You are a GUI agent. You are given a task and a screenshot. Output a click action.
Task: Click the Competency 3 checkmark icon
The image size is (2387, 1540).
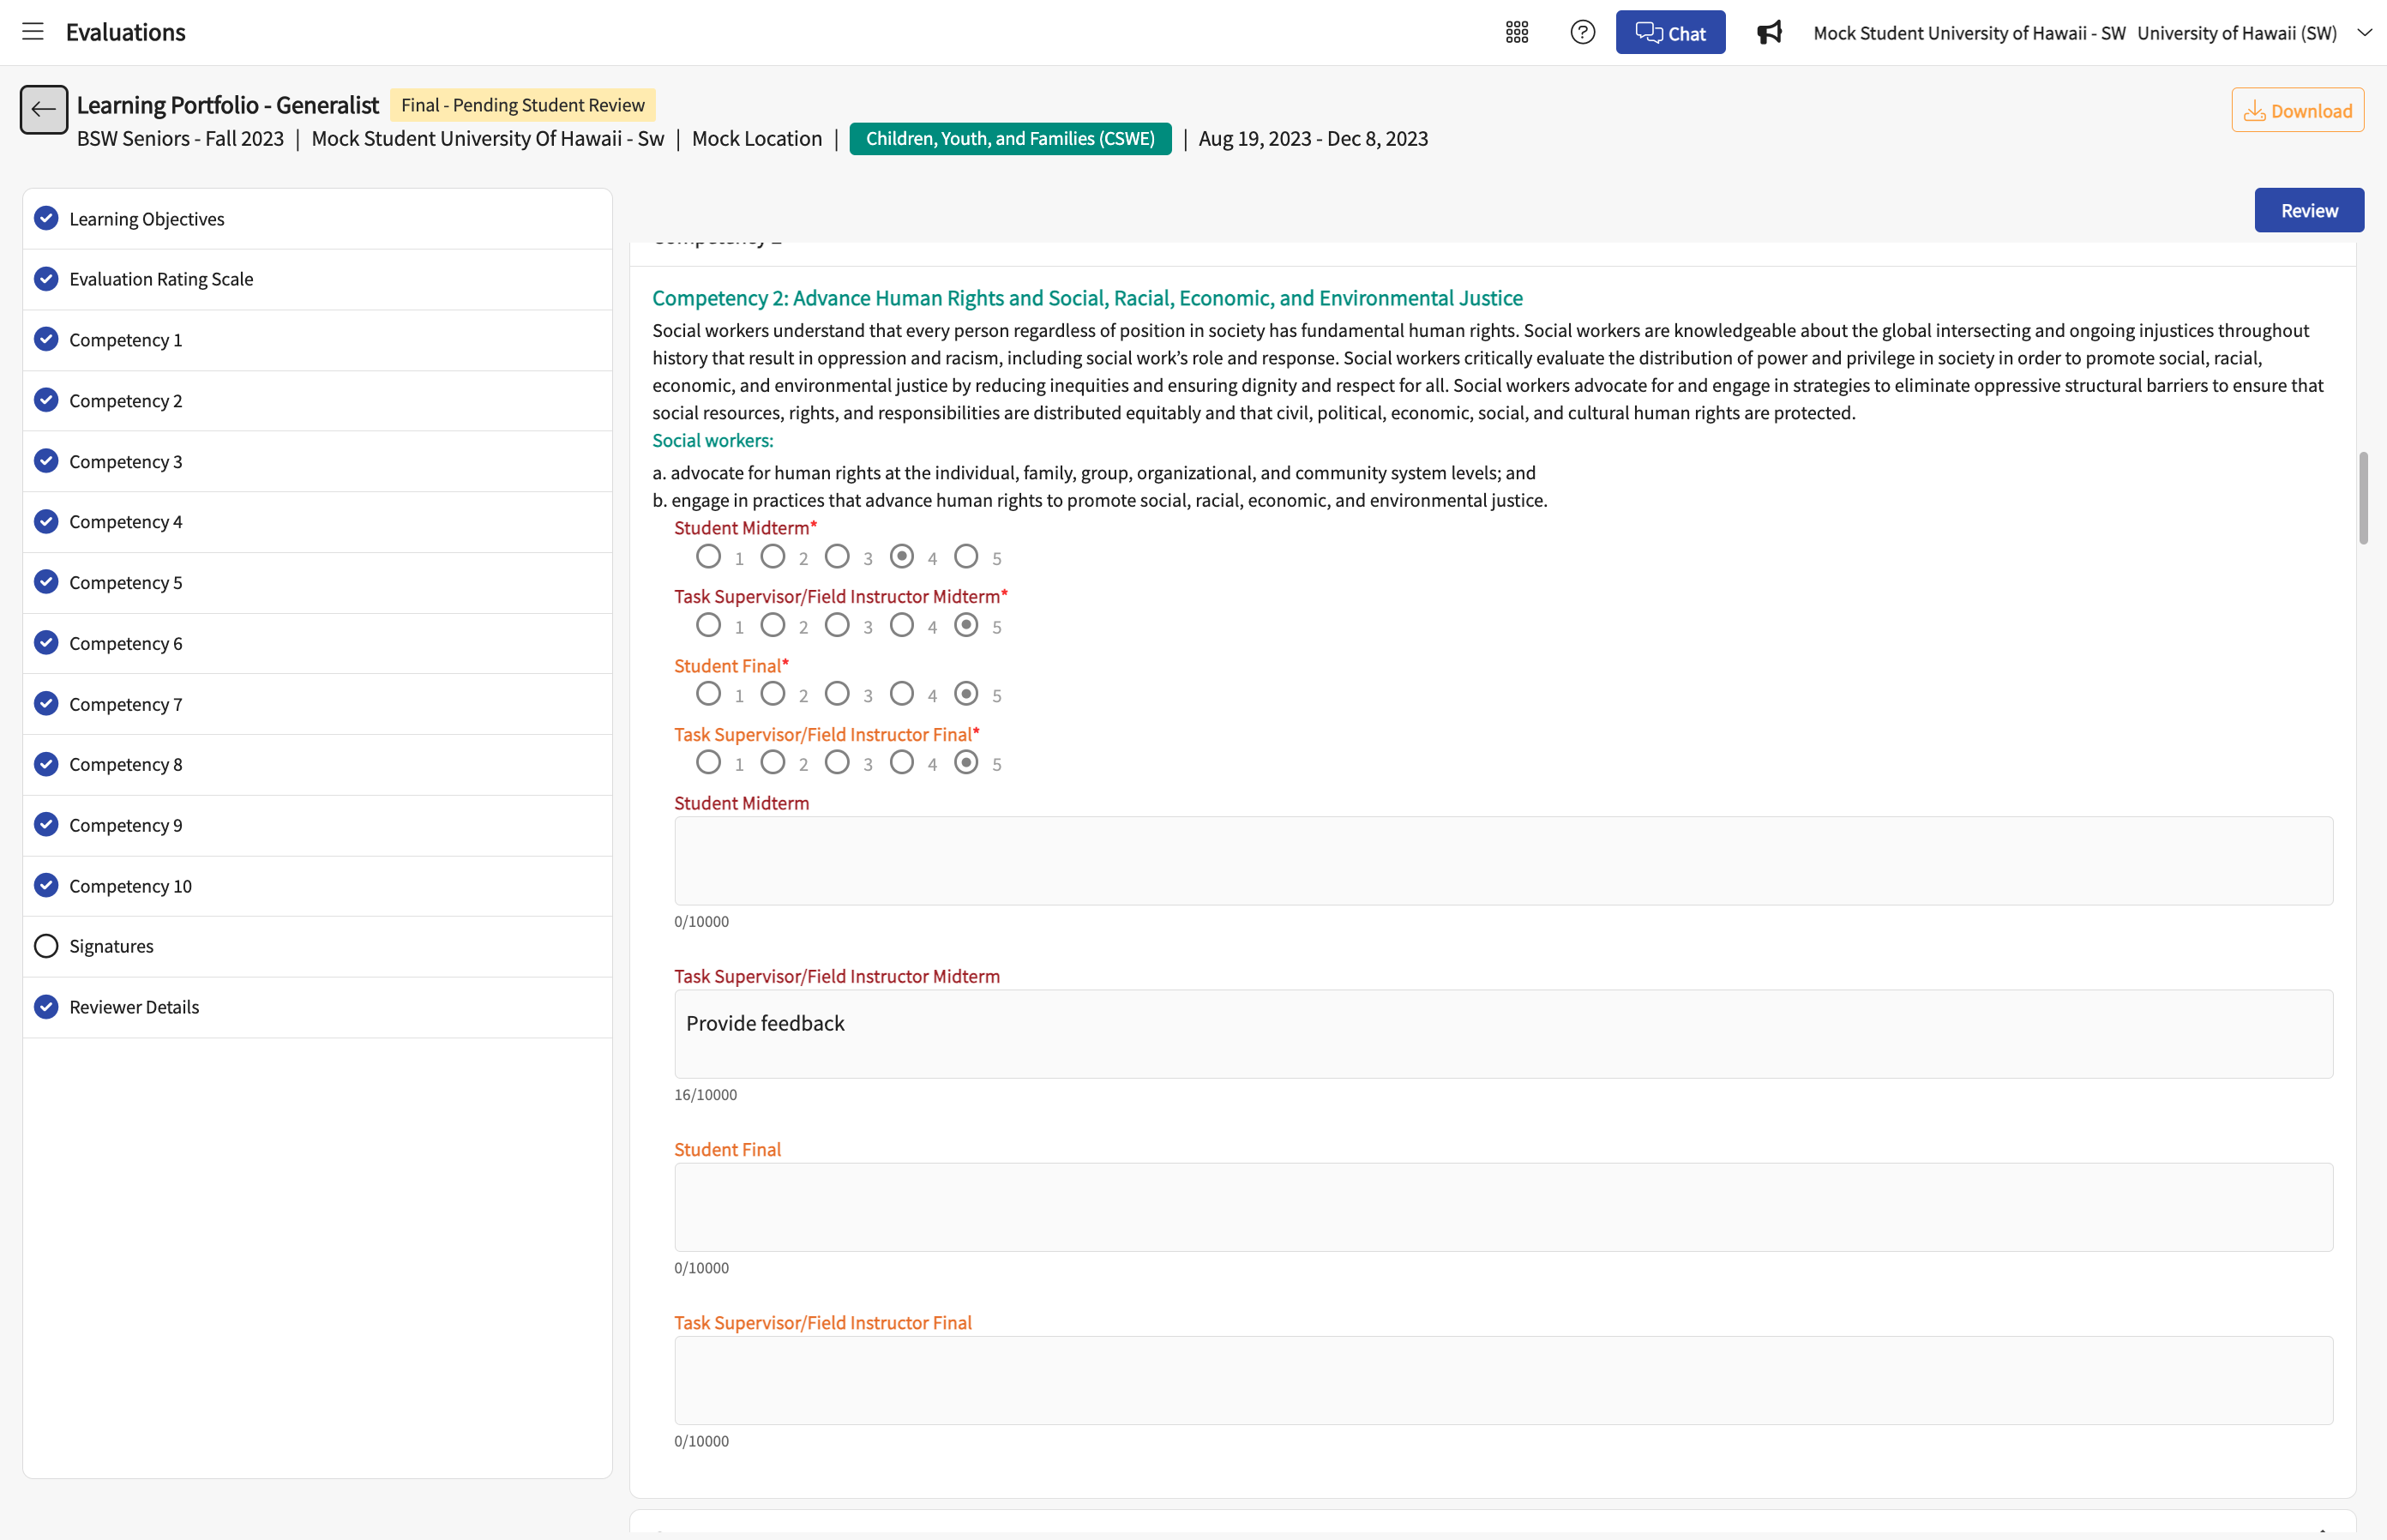(x=46, y=460)
